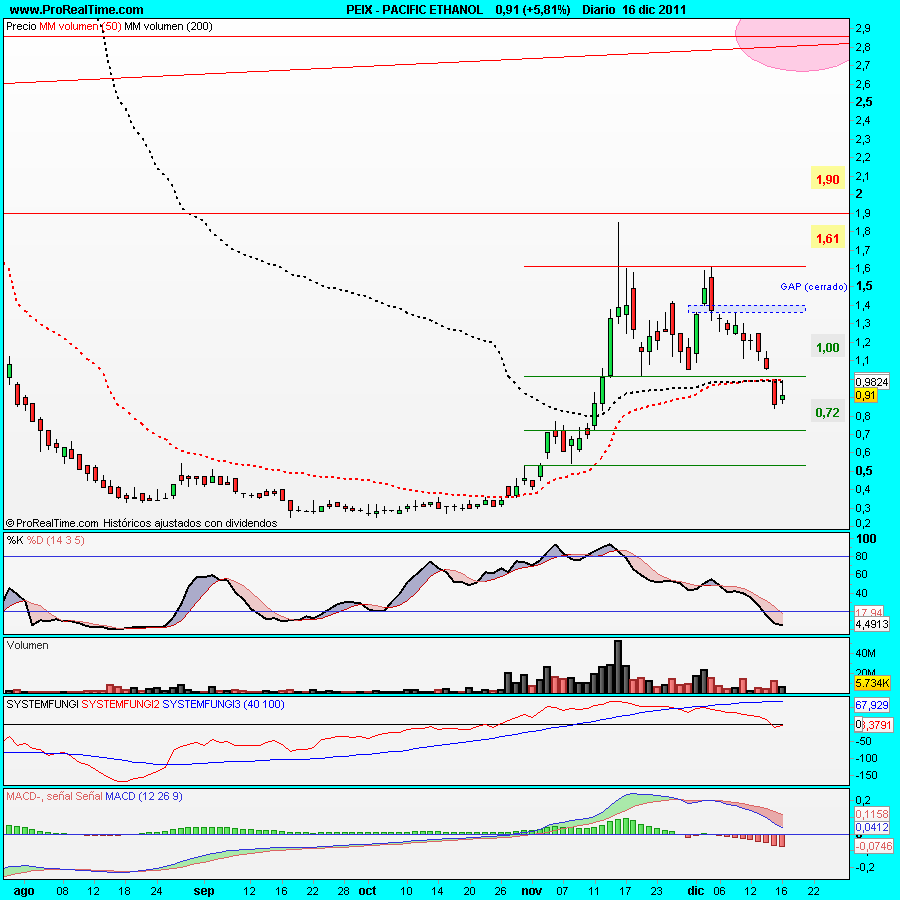Click the 0,91 (+5,81%) quote in the header

tap(533, 10)
